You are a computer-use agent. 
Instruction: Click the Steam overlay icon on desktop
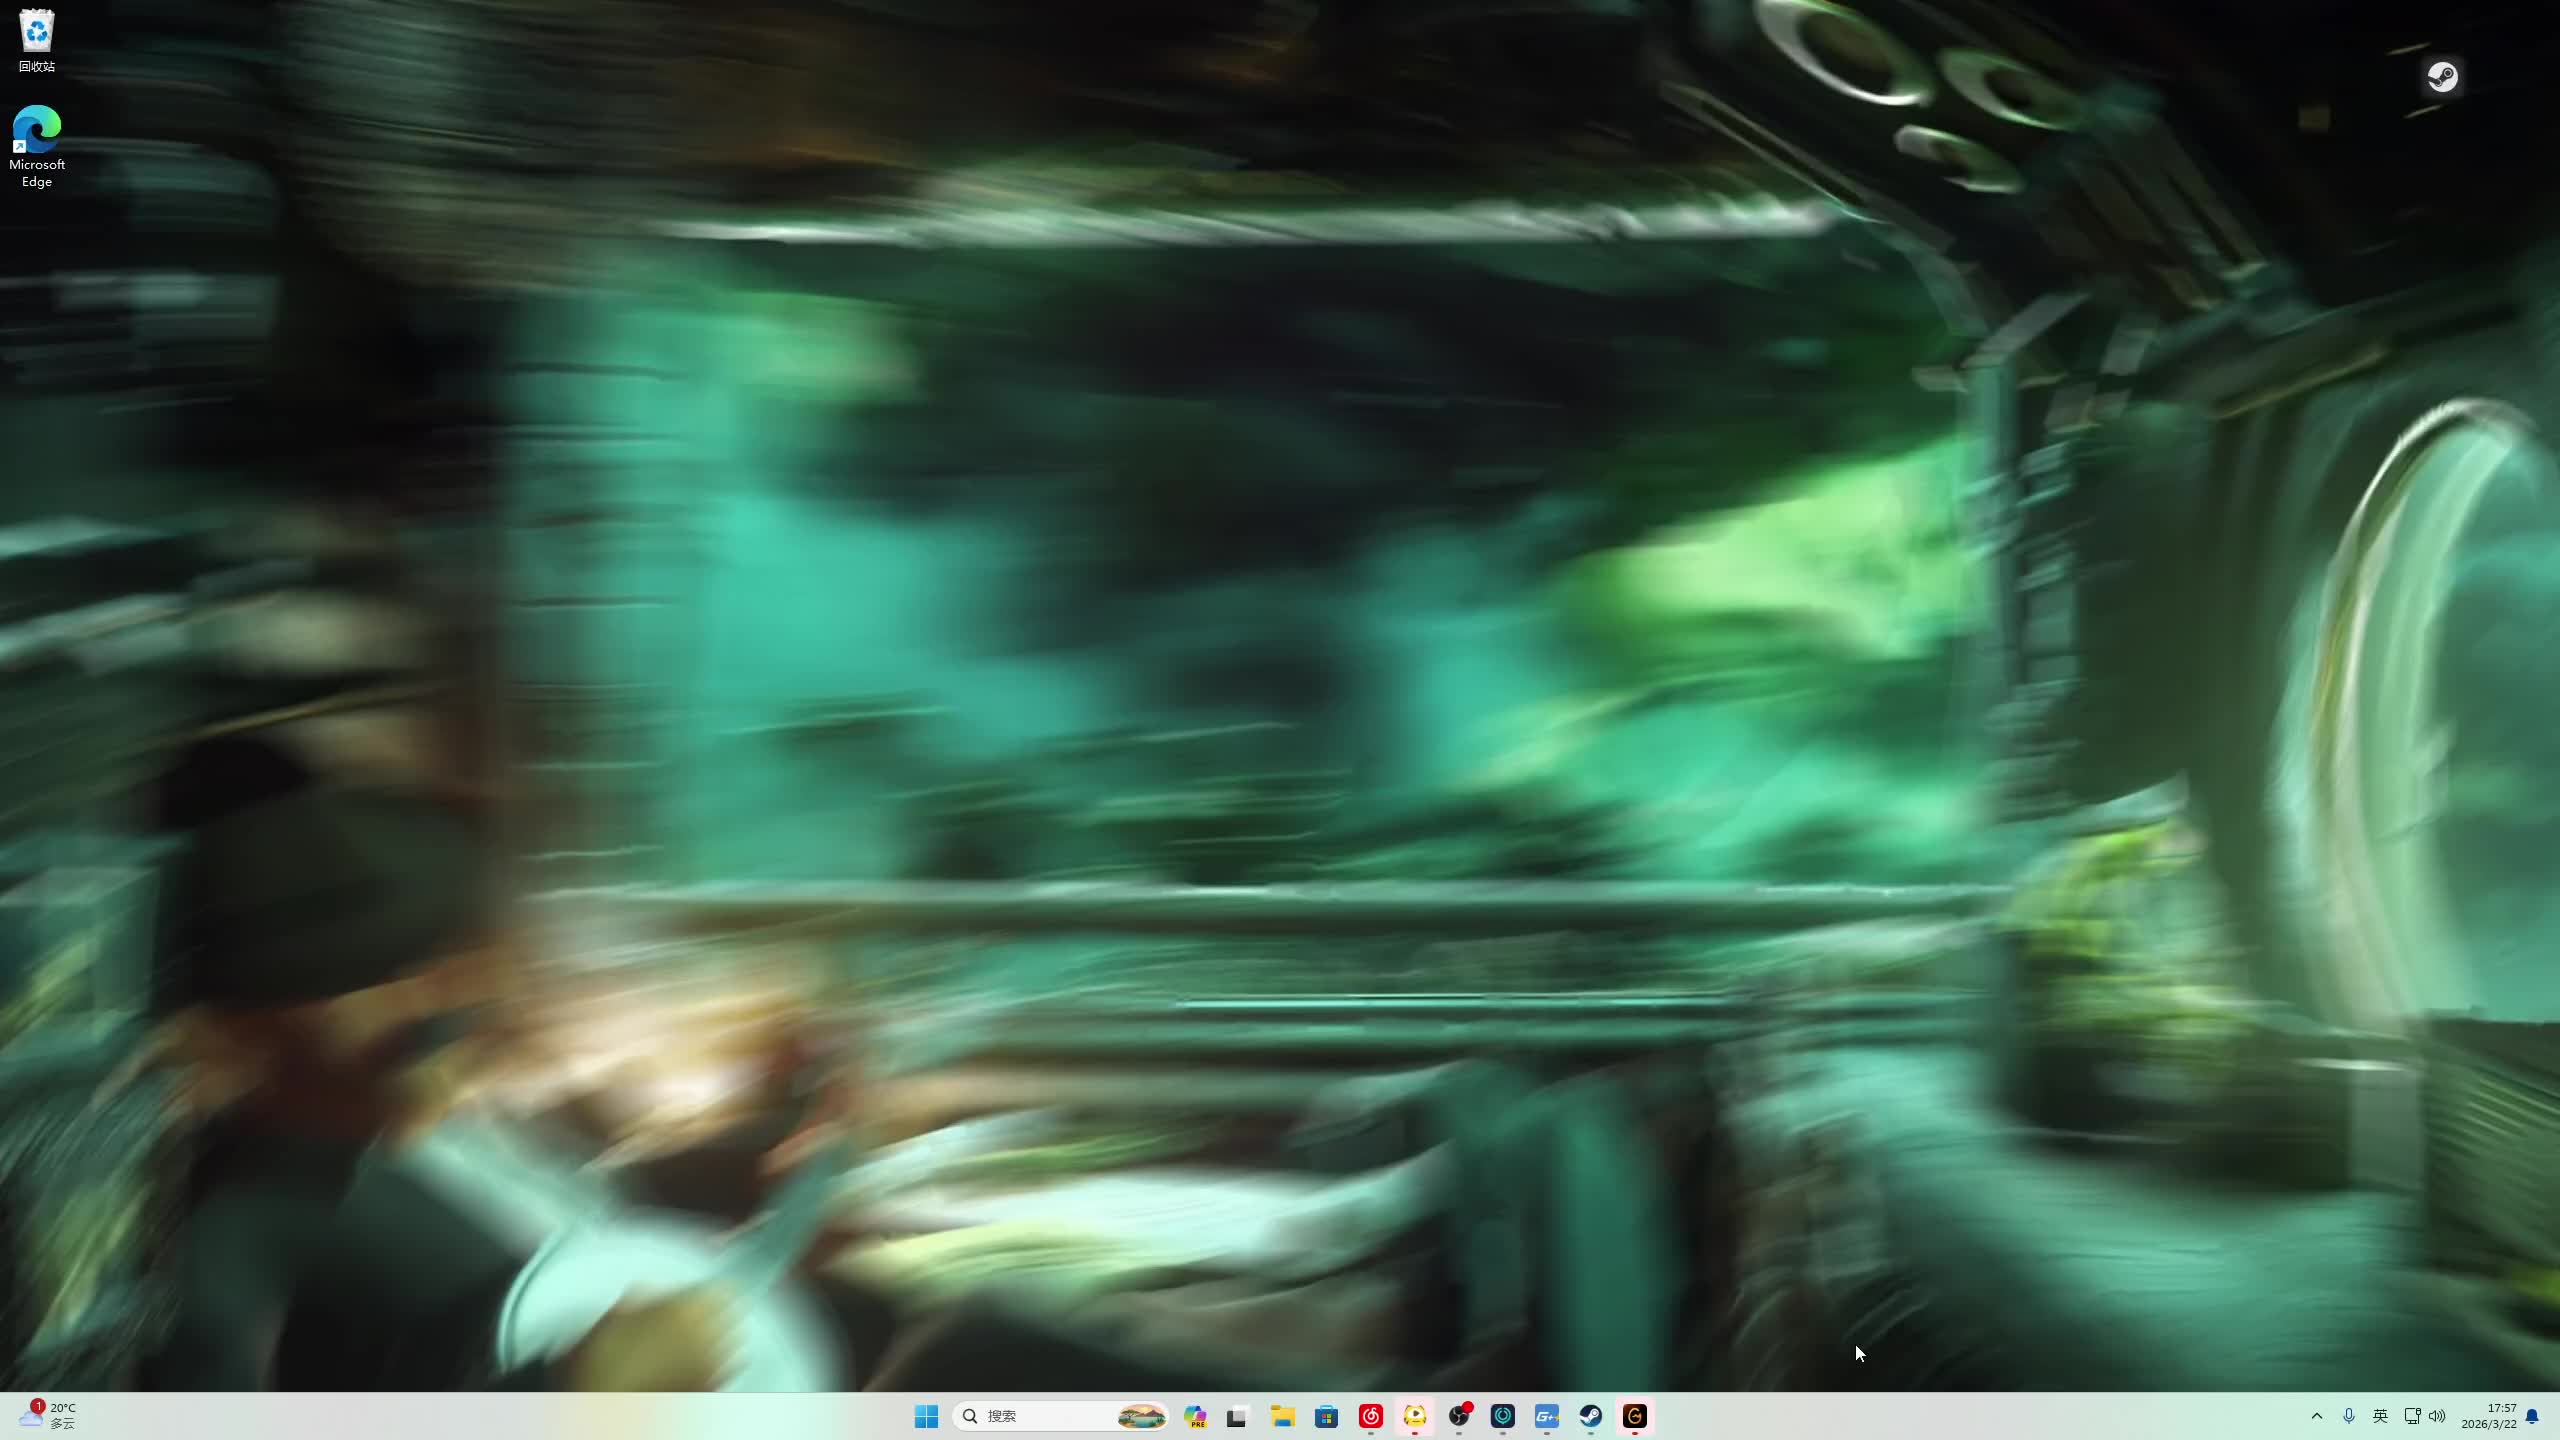pyautogui.click(x=2442, y=77)
